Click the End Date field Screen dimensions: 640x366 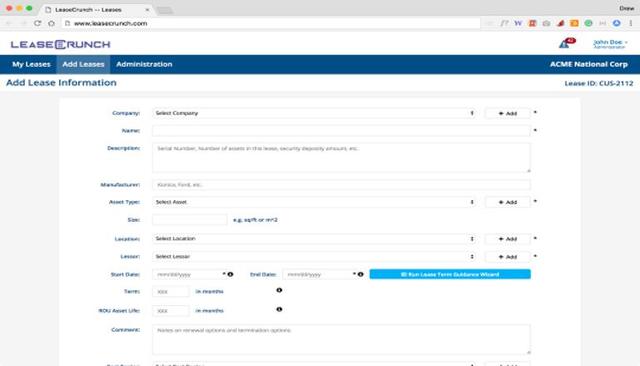pyautogui.click(x=317, y=275)
